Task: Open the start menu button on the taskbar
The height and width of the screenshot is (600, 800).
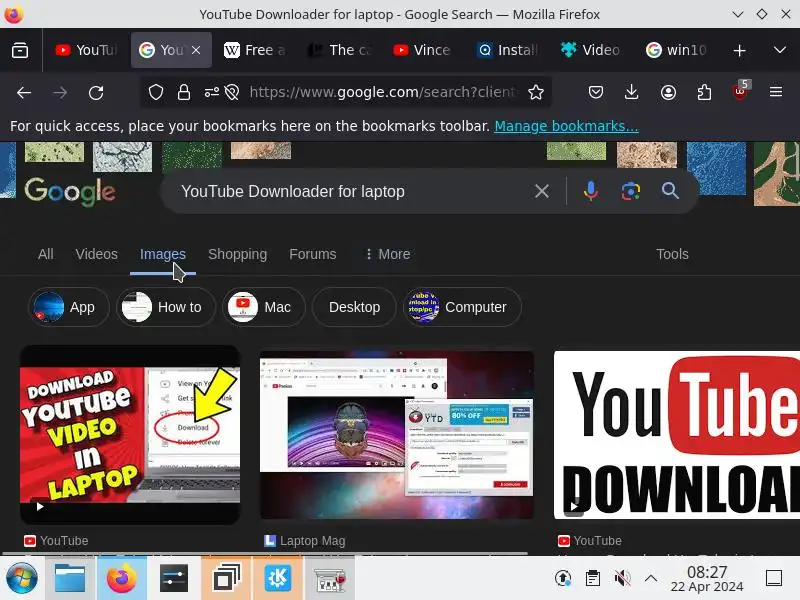Action: (x=21, y=579)
